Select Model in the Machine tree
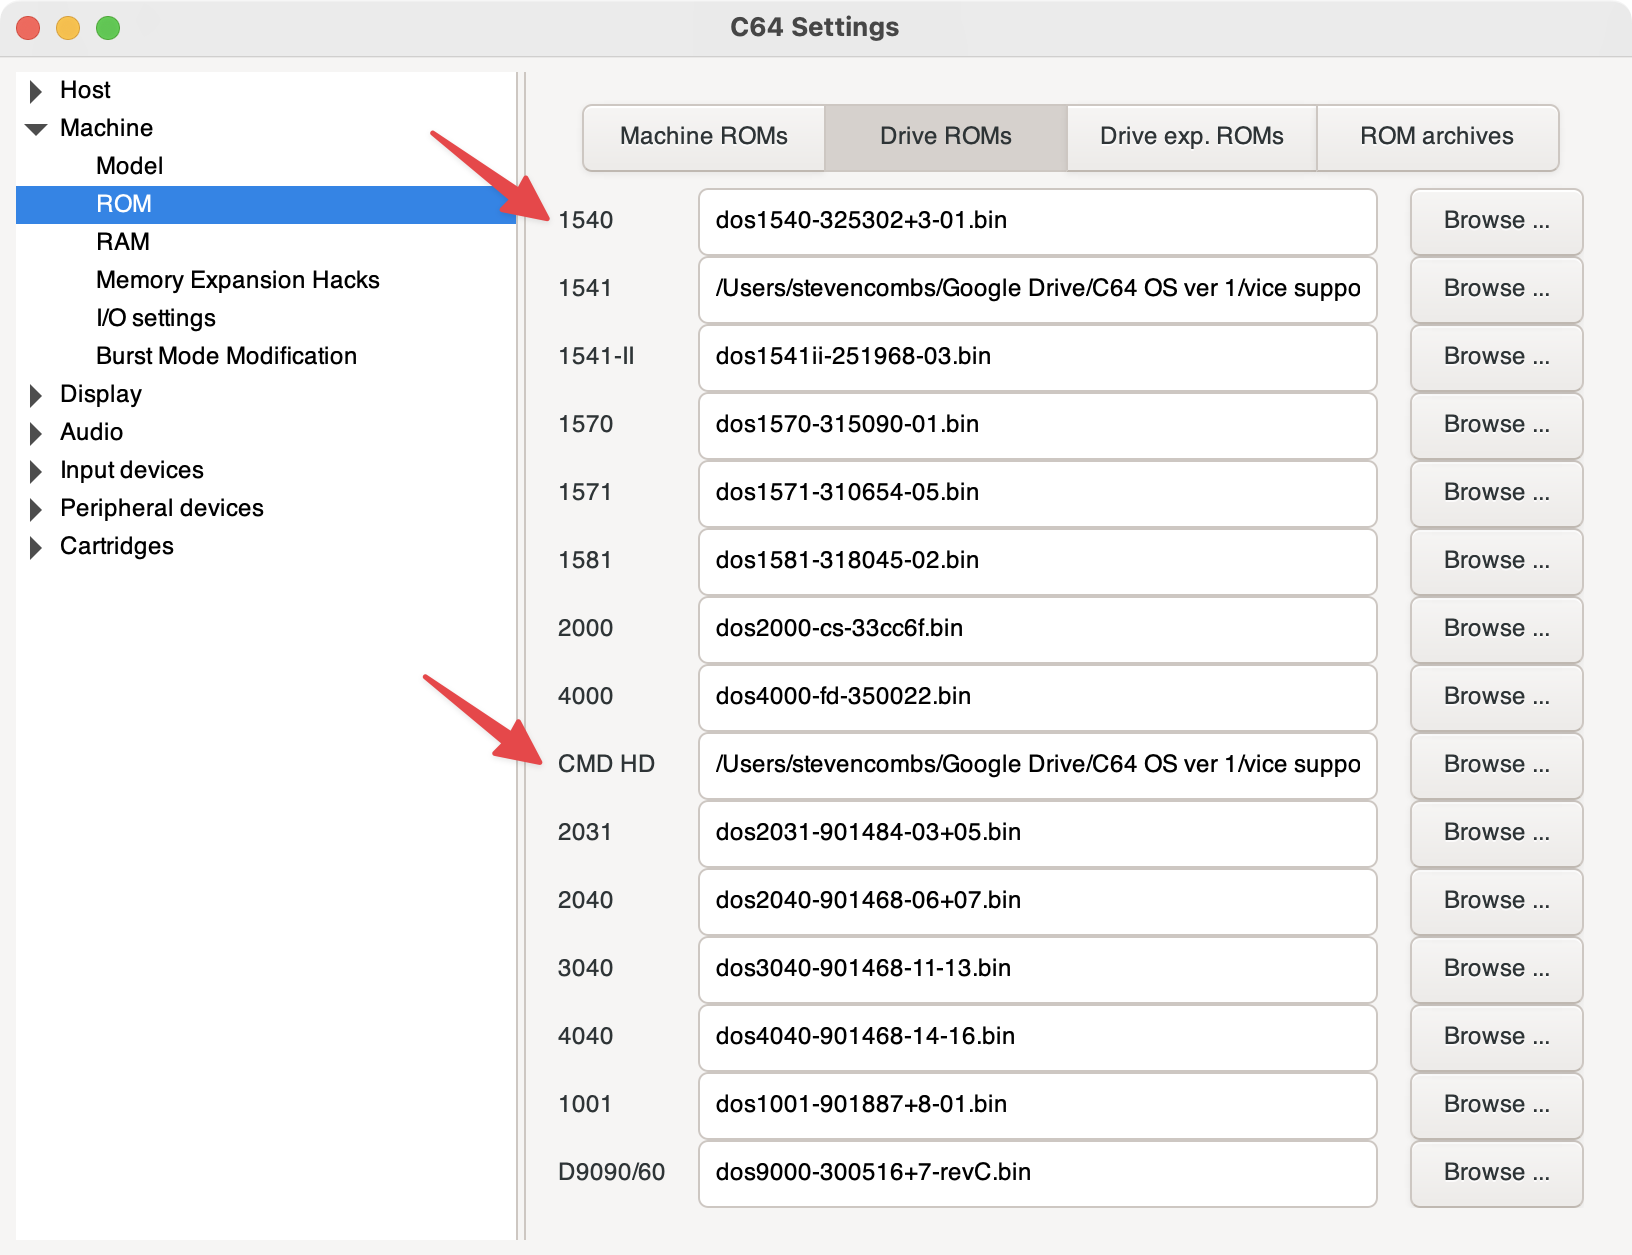1632x1255 pixels. coord(129,166)
